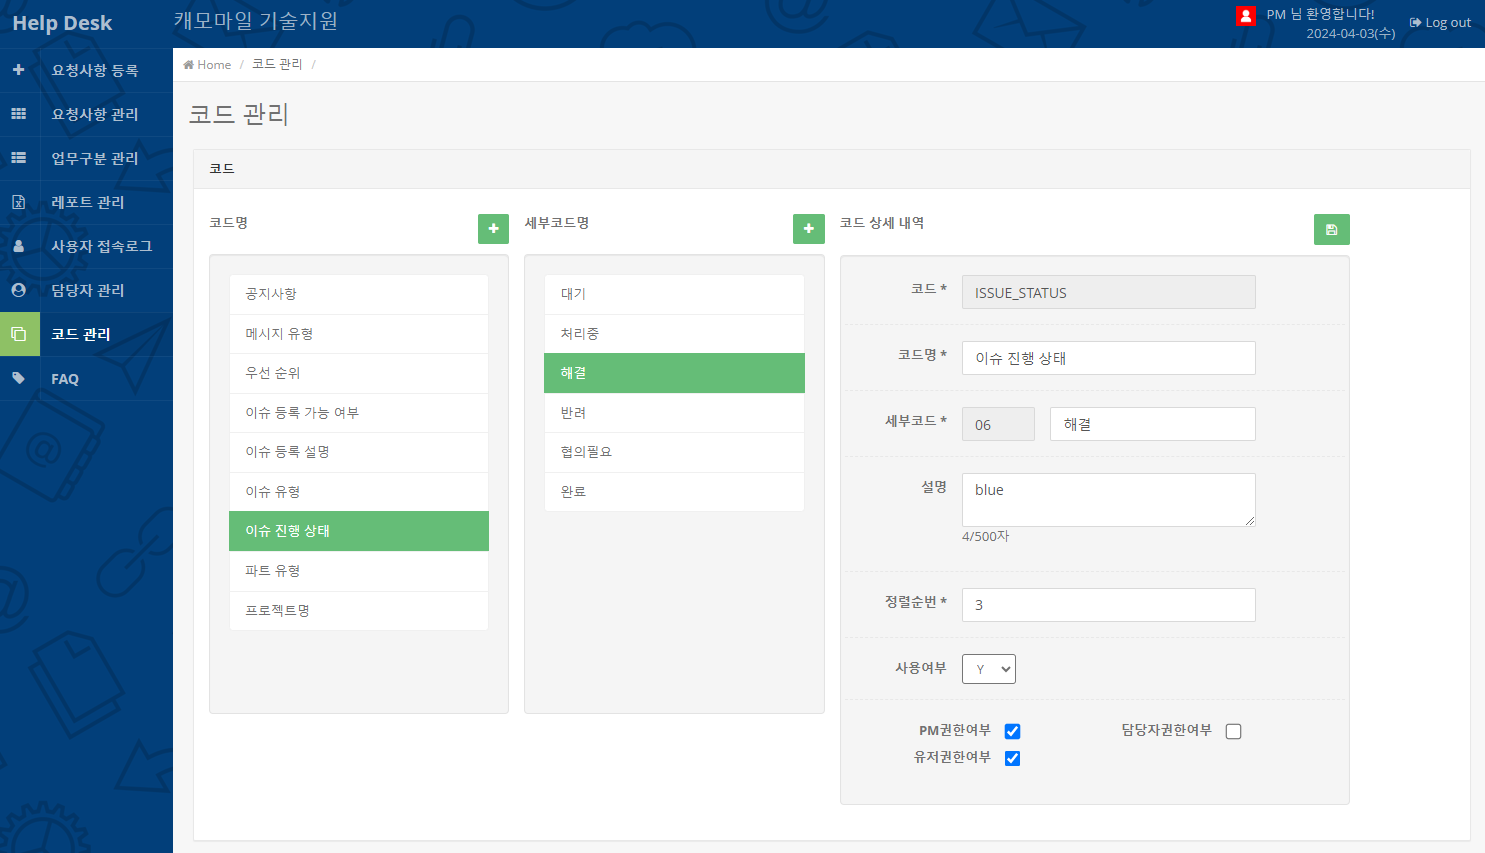Open the 사용여부 dropdown

988,669
